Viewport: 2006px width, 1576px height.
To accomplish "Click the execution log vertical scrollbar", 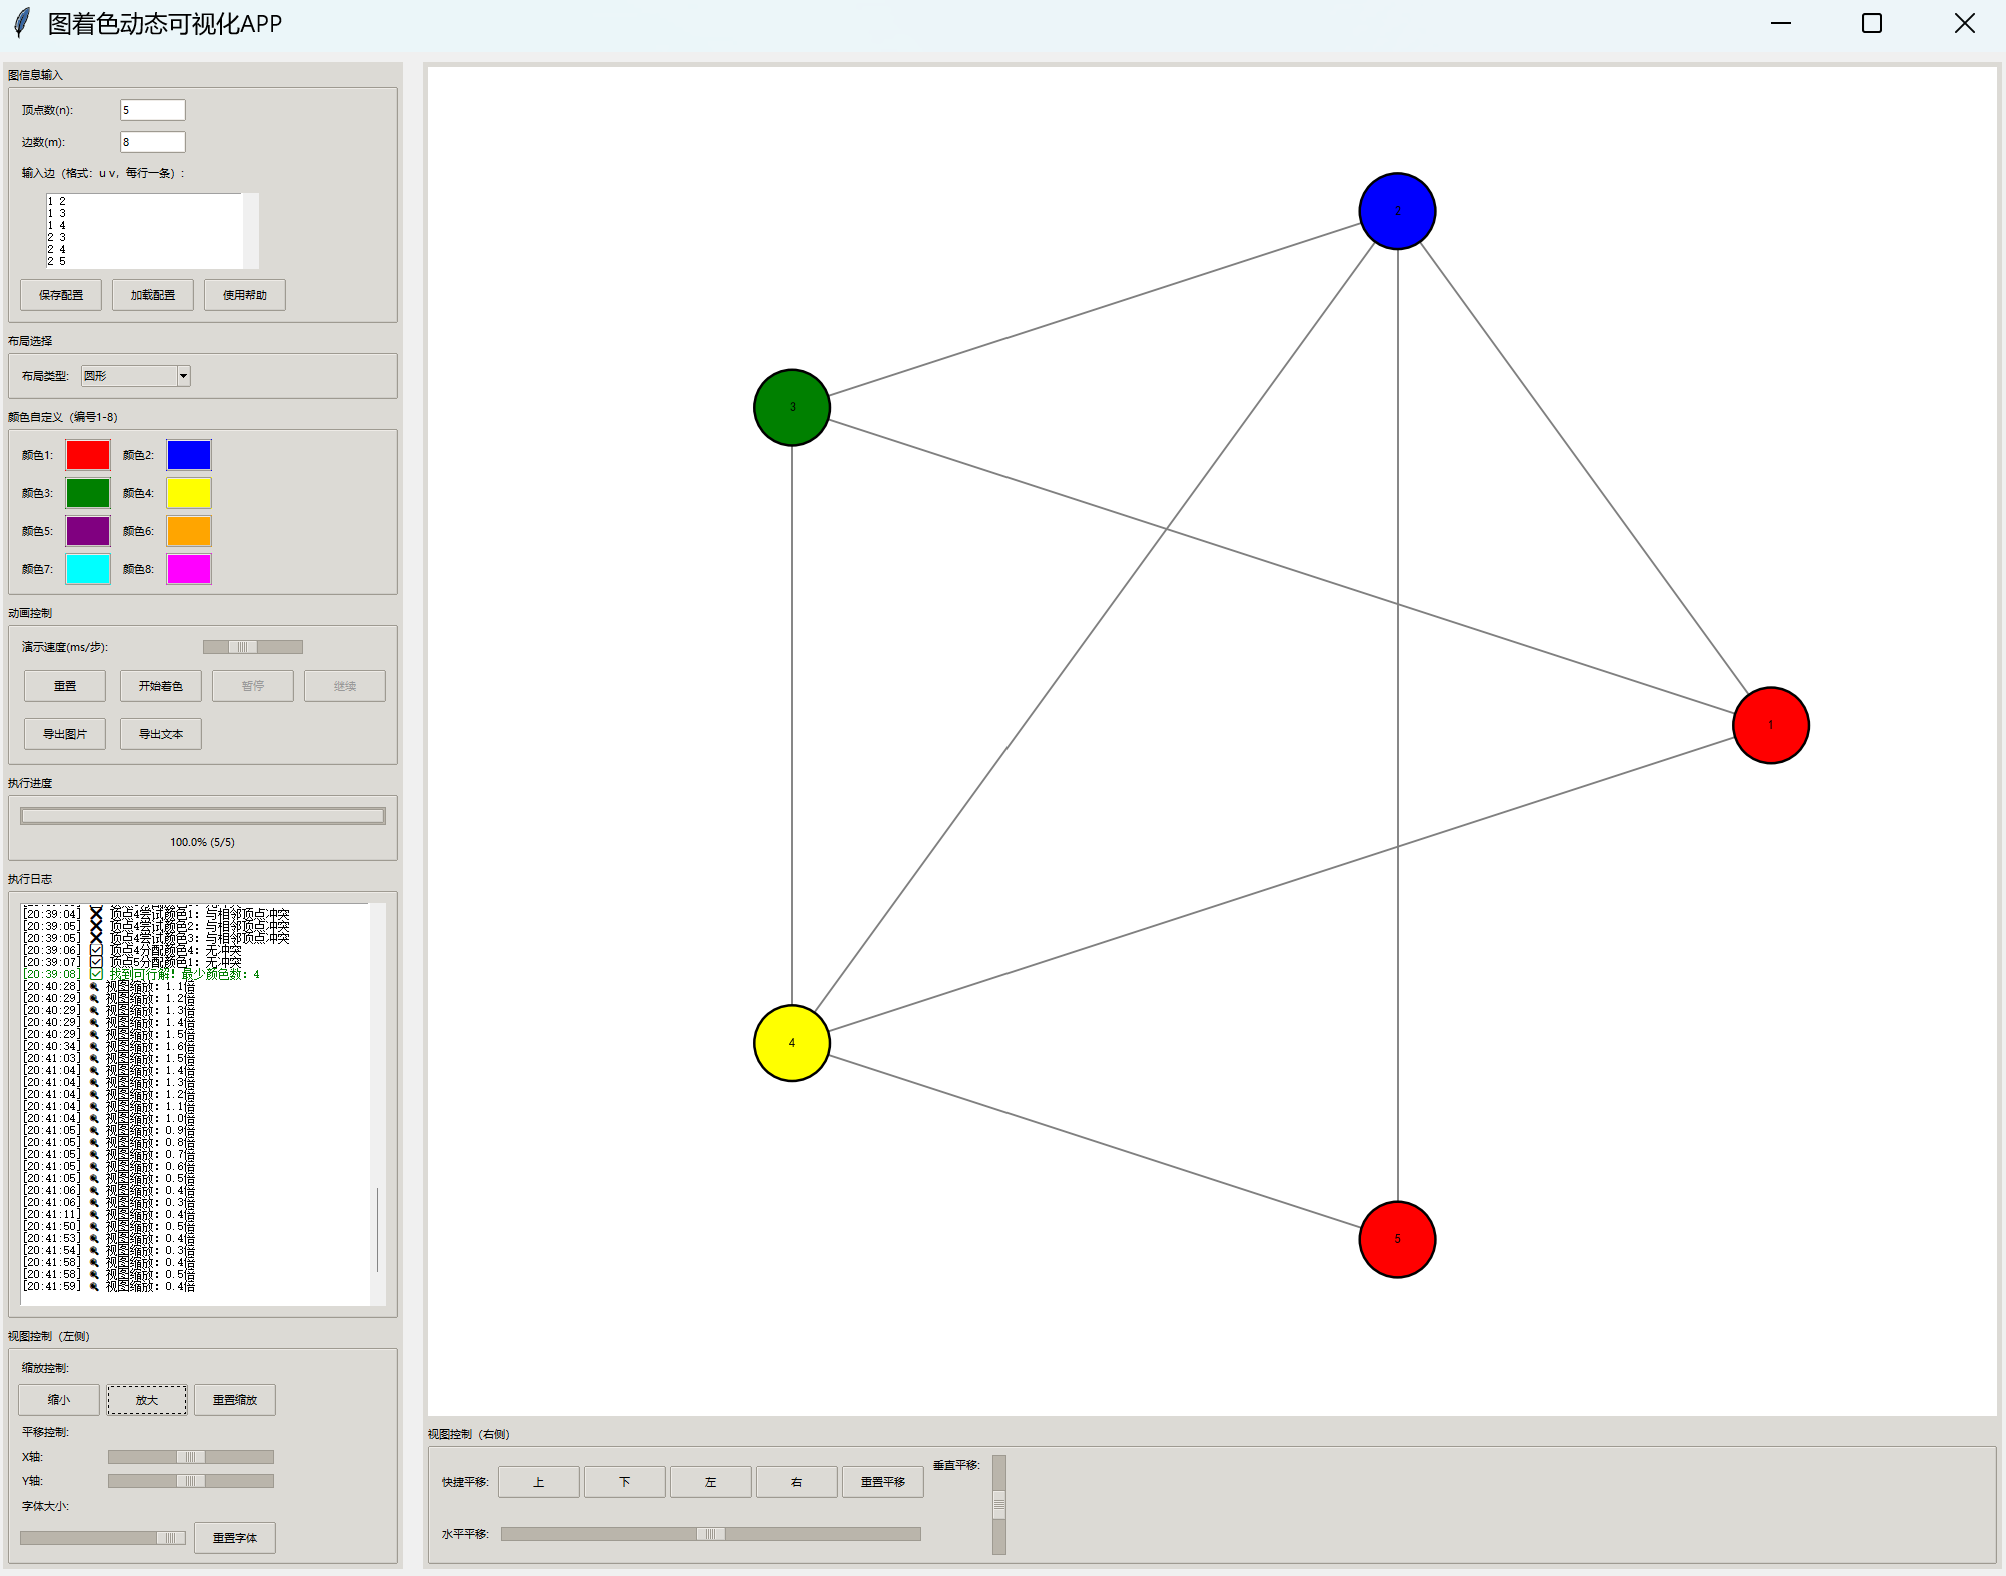I will 377,1229.
